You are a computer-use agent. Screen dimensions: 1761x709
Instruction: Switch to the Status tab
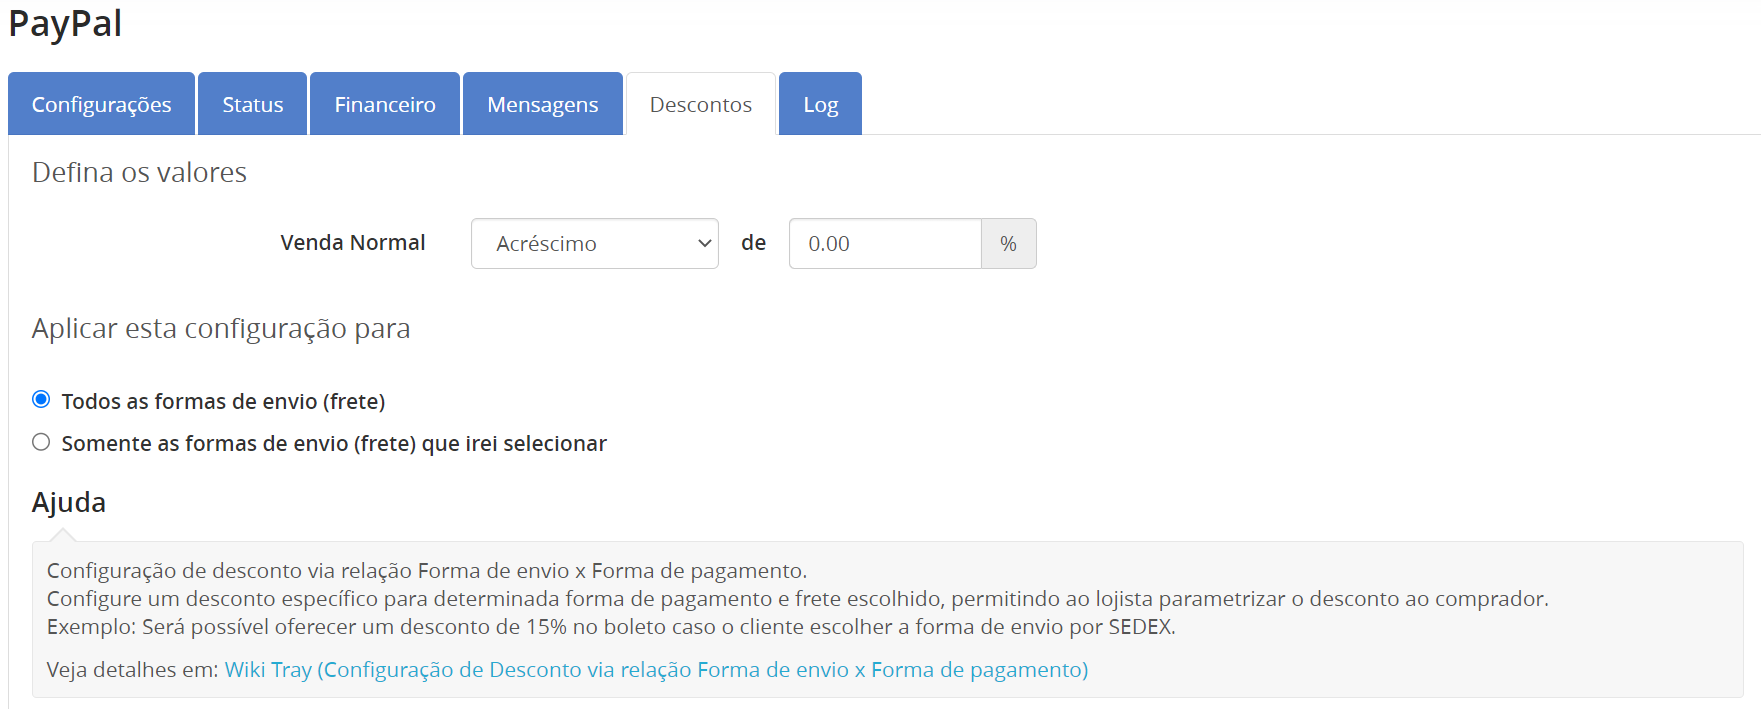[x=253, y=104]
